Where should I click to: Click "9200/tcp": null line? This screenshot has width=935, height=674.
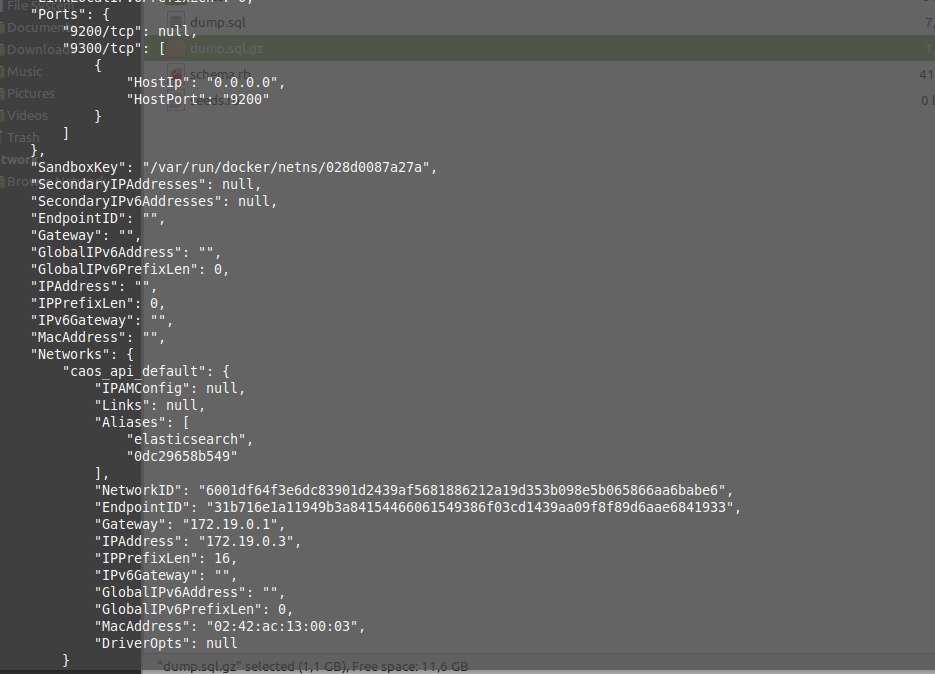coord(130,31)
